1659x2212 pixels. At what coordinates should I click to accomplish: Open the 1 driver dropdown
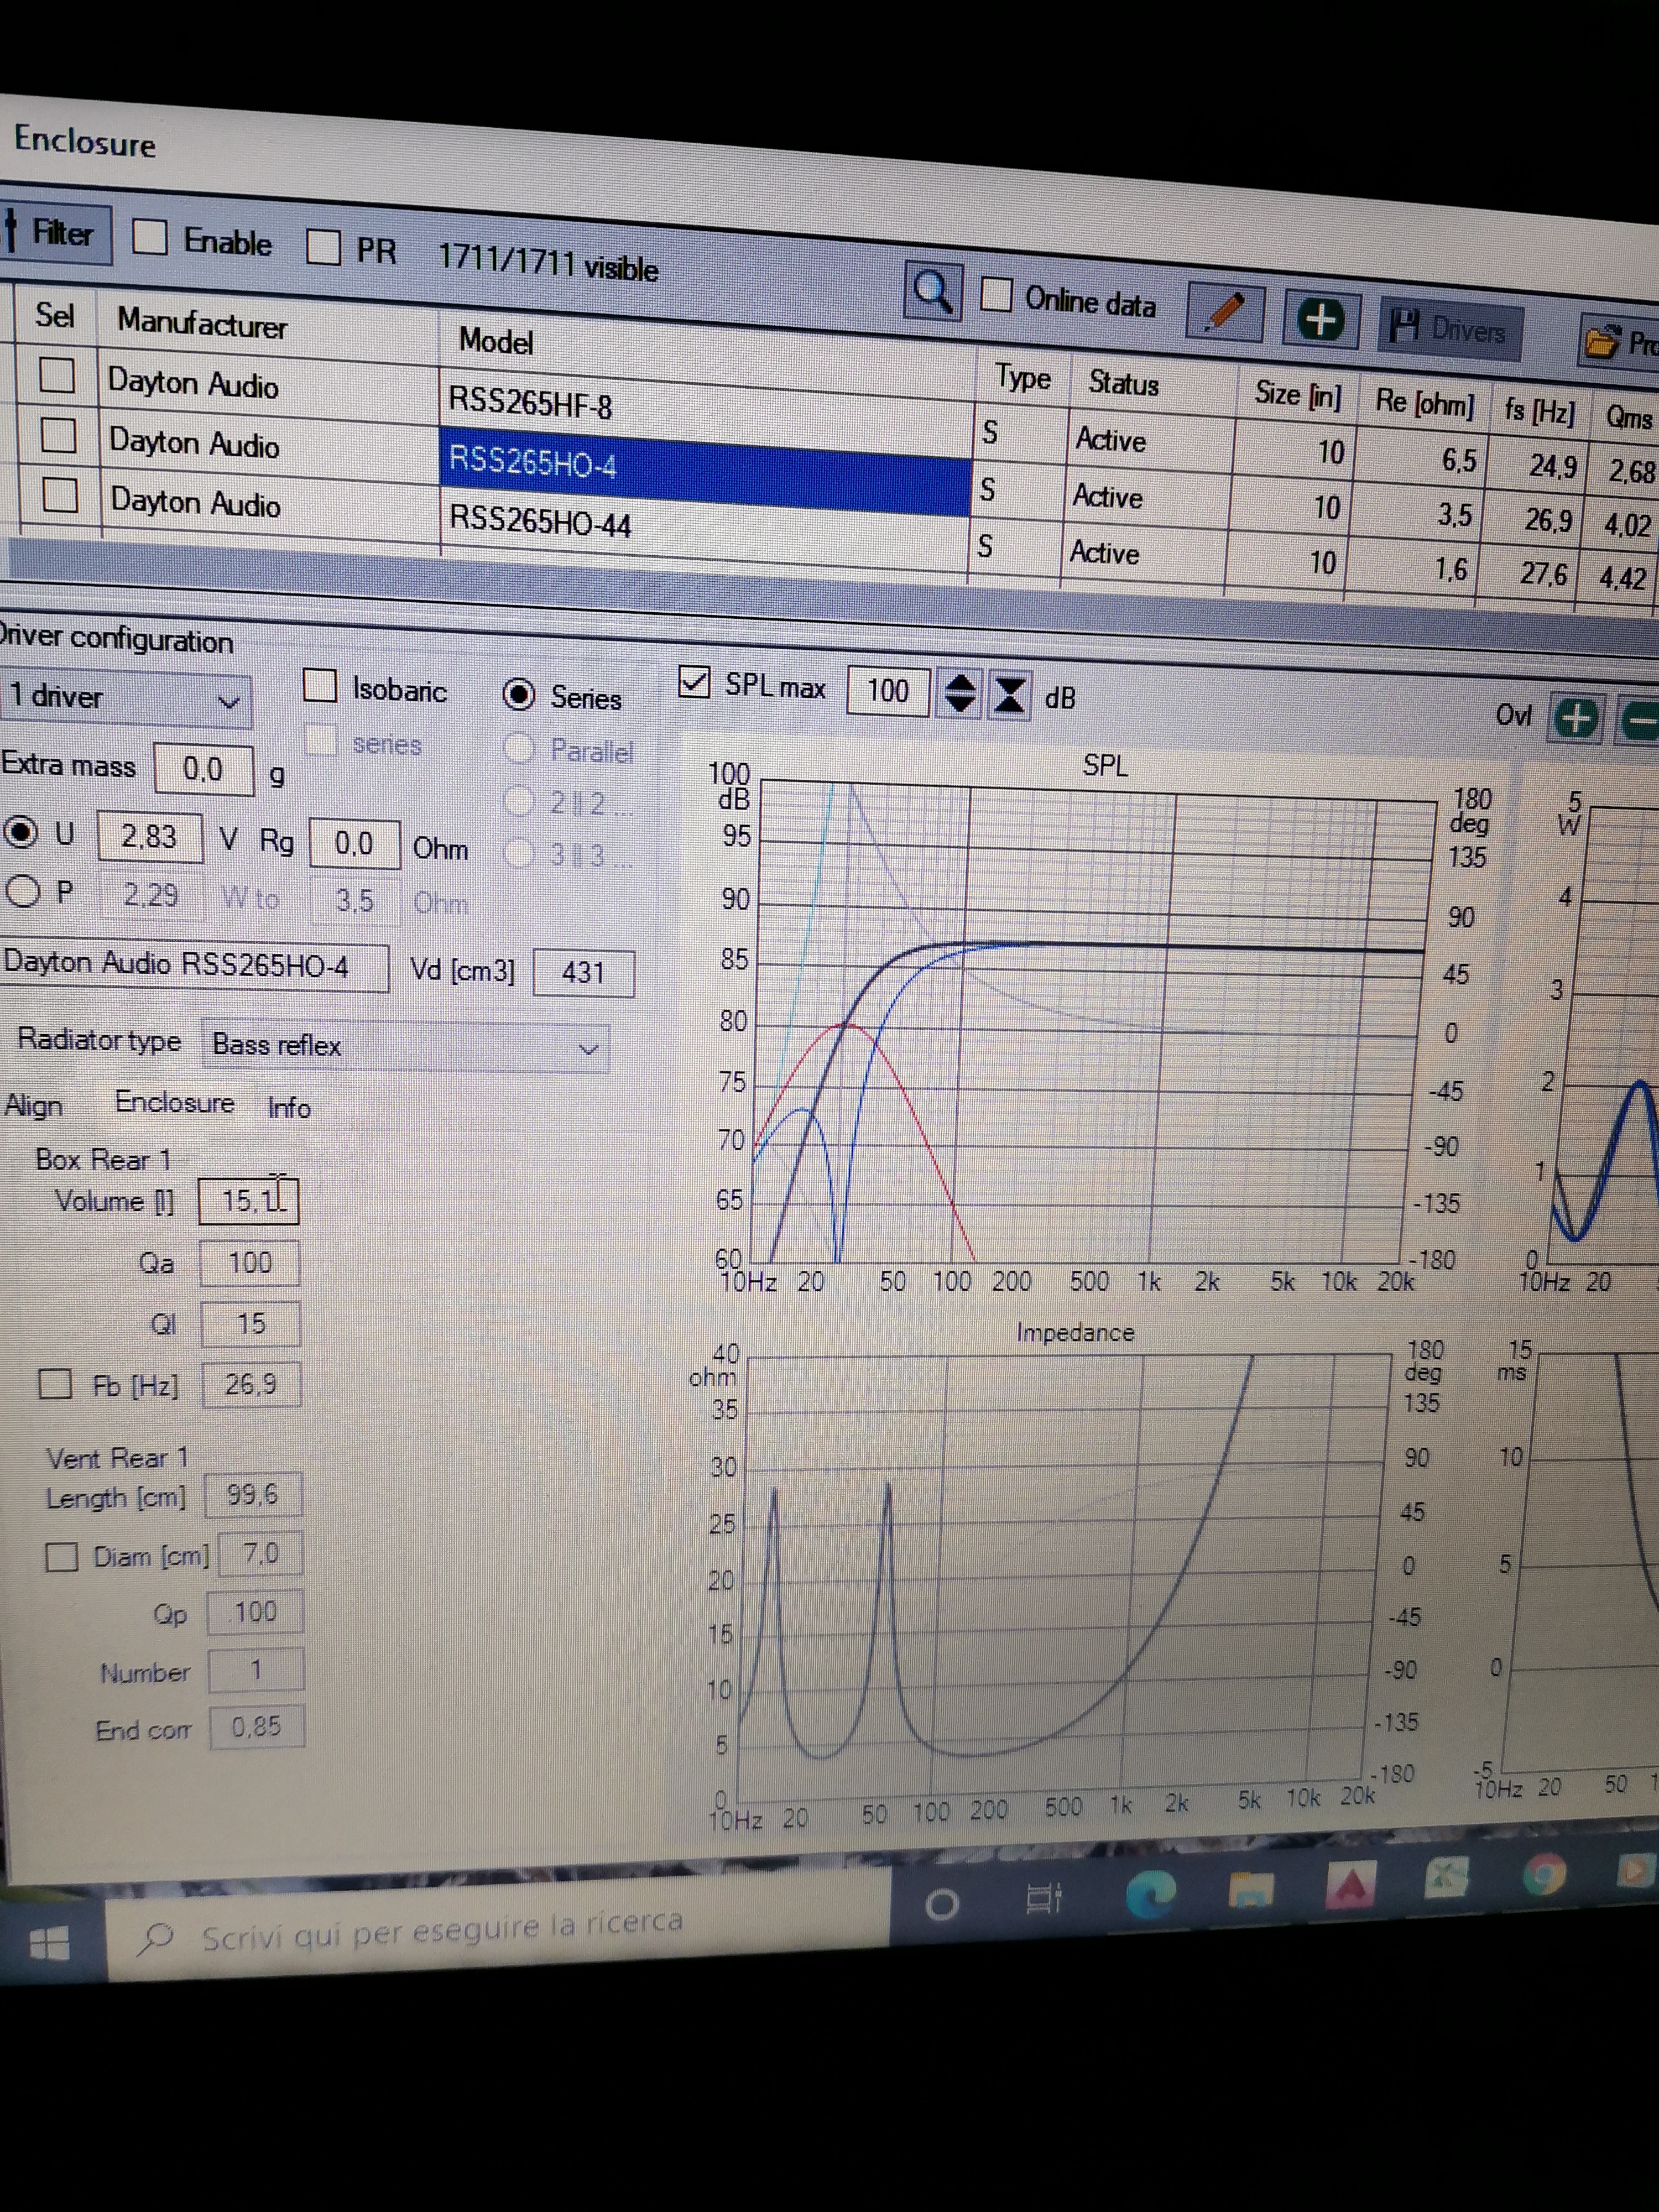[125, 697]
